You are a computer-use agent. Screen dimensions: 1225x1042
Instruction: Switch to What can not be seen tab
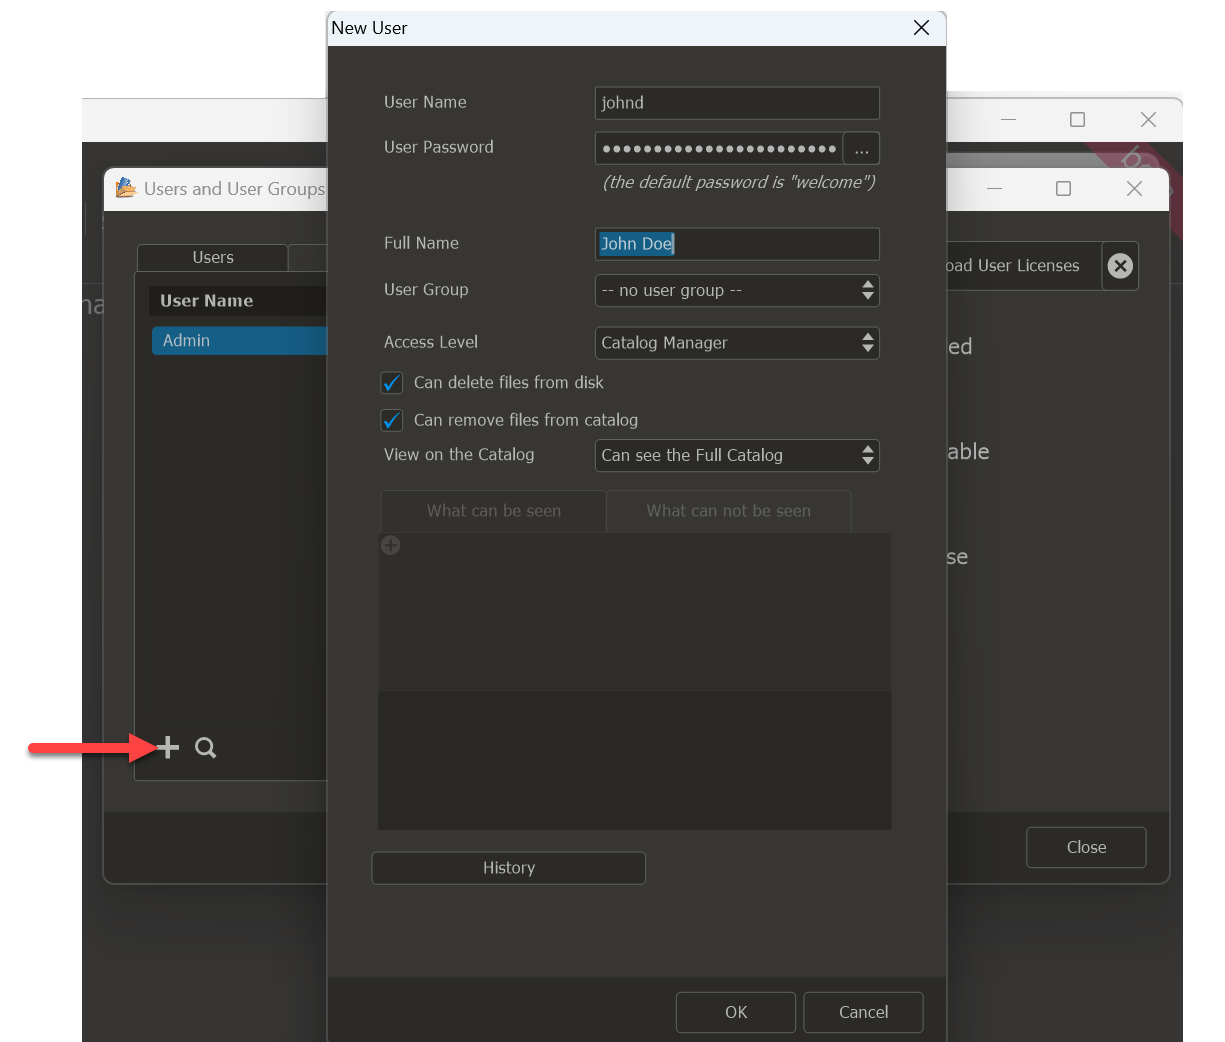coord(729,511)
